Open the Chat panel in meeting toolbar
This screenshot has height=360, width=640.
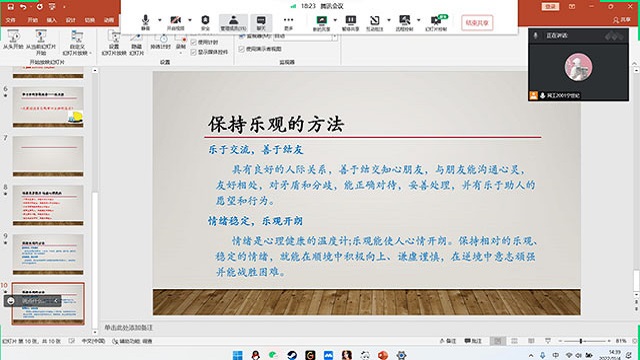[x=261, y=22]
